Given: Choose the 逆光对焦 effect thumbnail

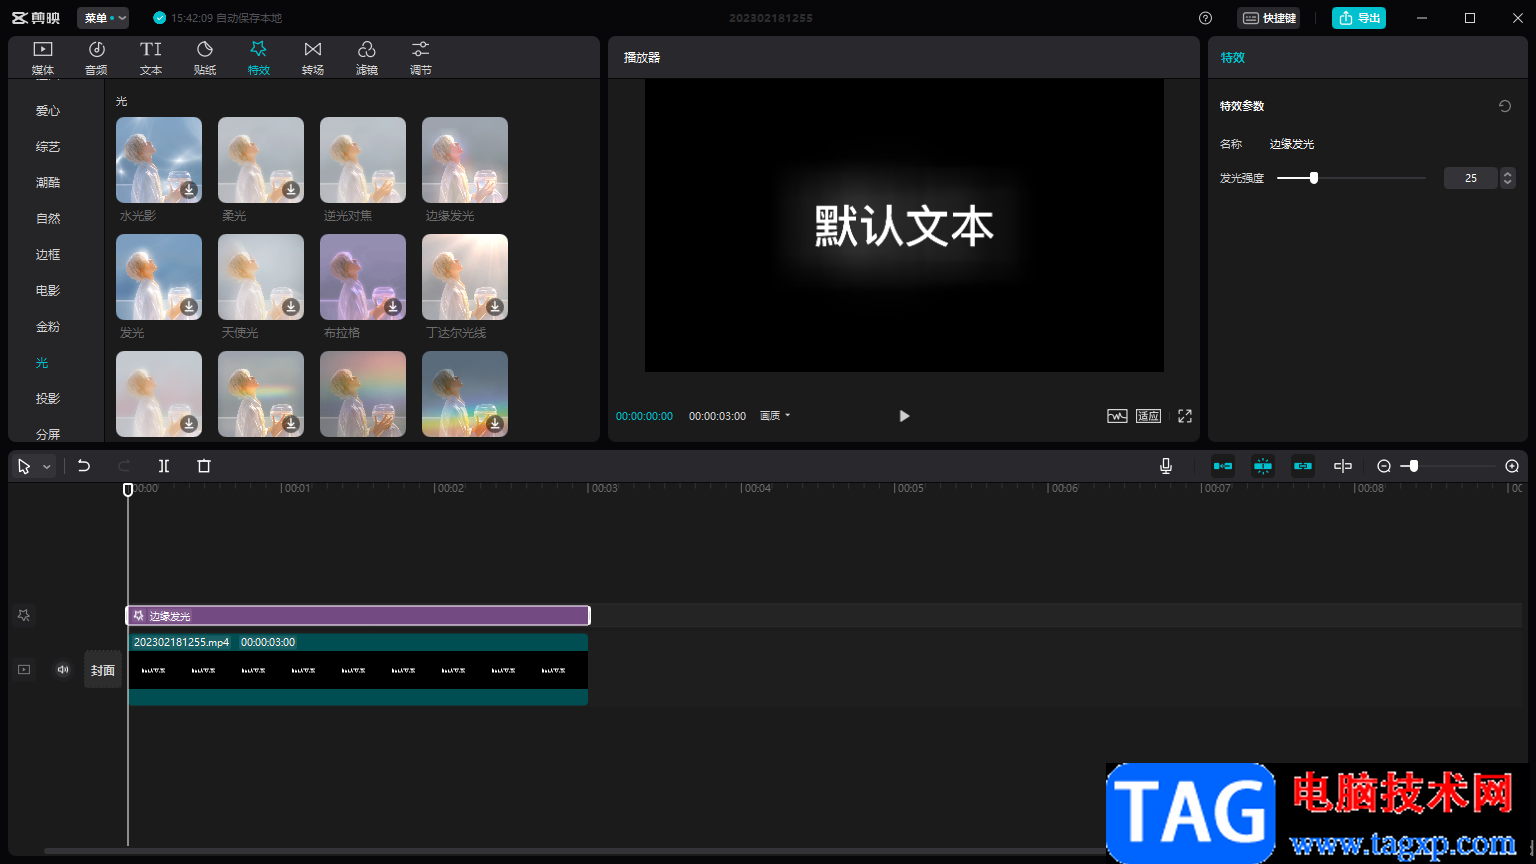Looking at the screenshot, I should [363, 160].
